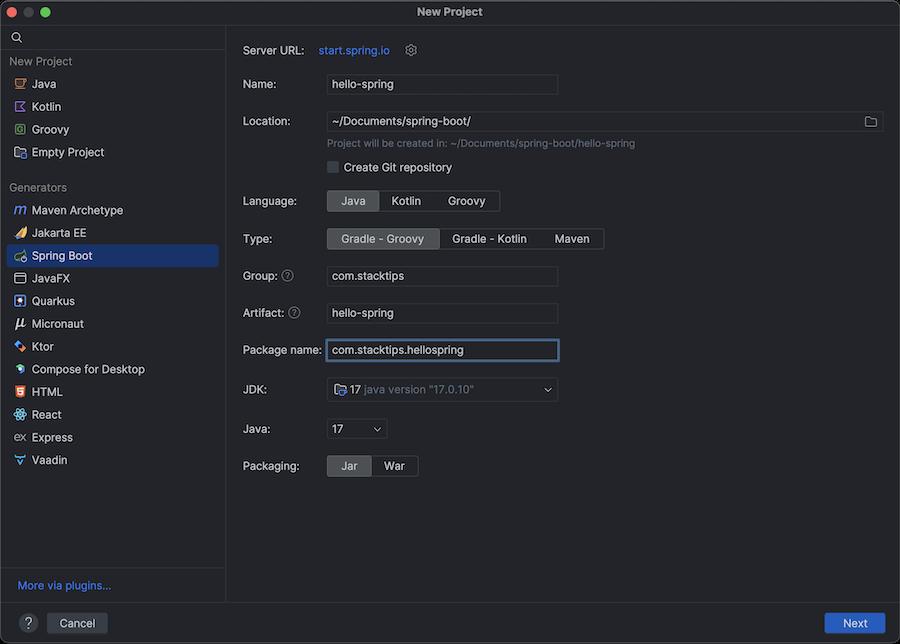The height and width of the screenshot is (644, 900).
Task: Browse for location with folder icon
Action: tap(871, 121)
